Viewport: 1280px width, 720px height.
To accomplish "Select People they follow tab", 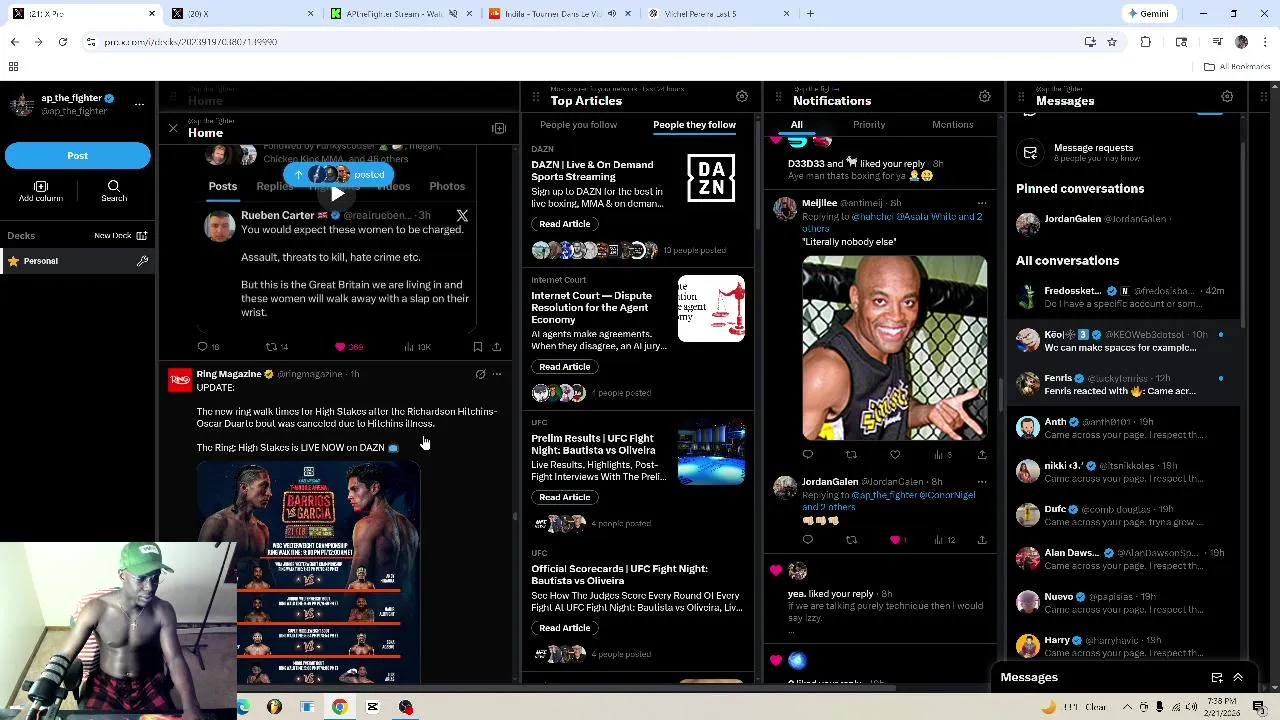I will coord(694,125).
